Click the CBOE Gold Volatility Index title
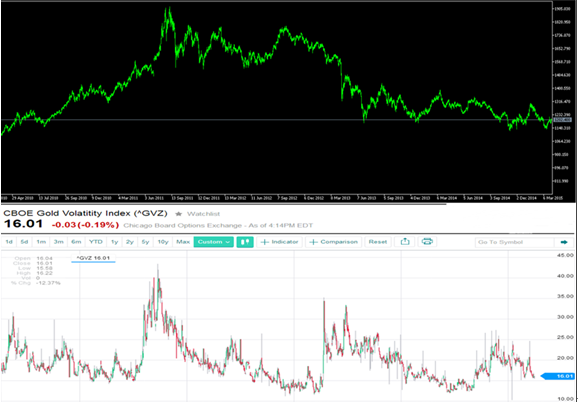578x414 pixels. point(86,213)
